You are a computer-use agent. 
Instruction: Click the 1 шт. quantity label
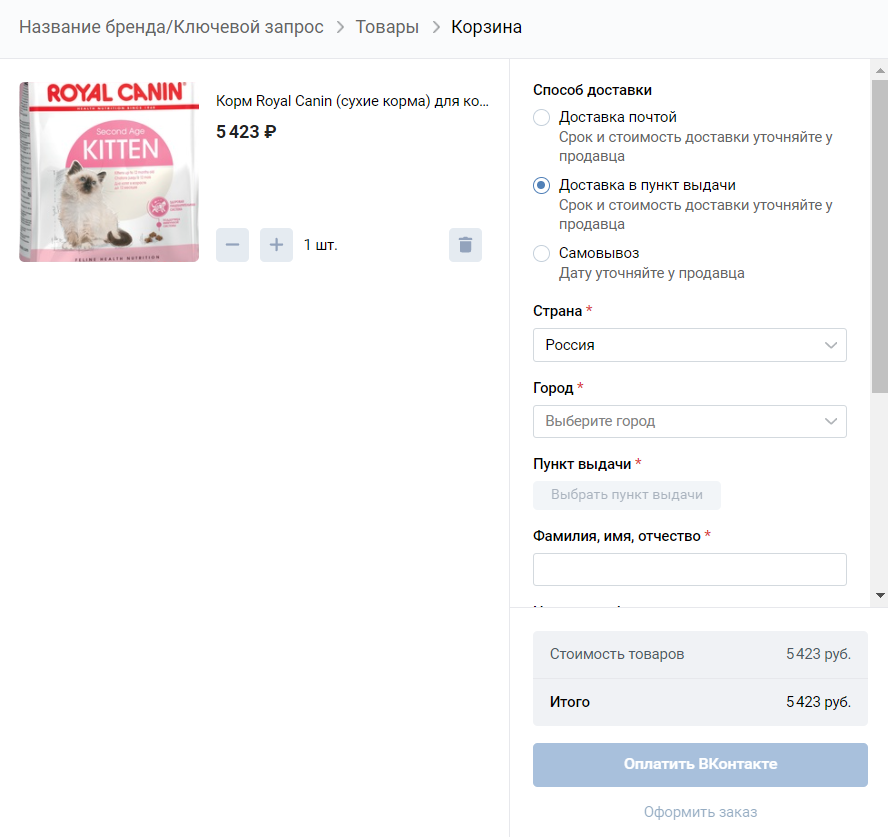coord(321,245)
